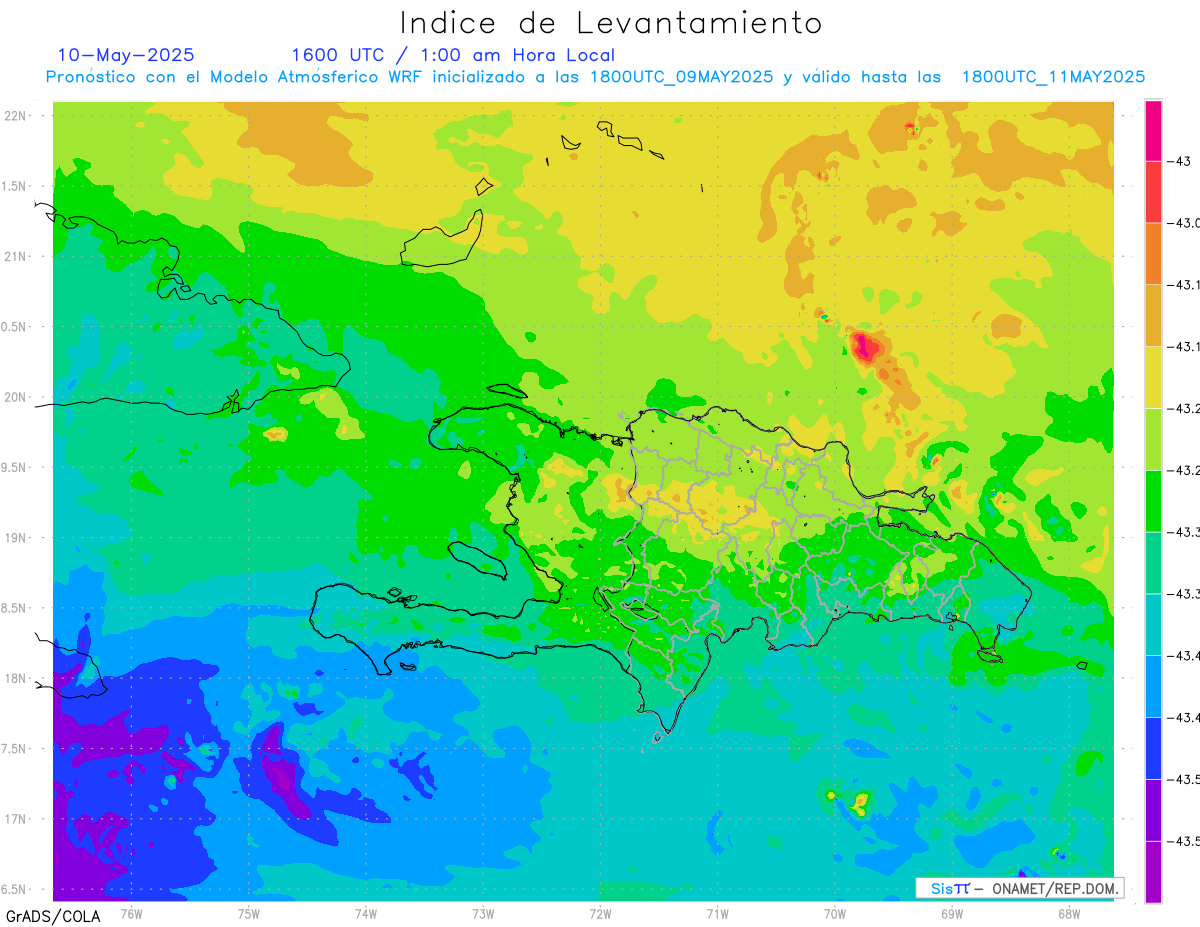Pick the dark blue legend color band
1200x927 pixels.
point(1153,748)
